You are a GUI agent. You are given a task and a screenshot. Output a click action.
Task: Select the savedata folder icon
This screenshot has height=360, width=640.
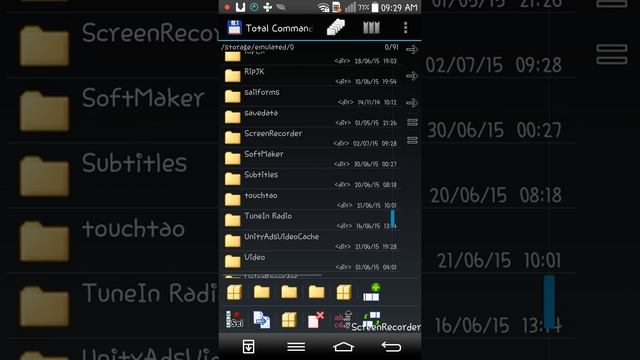pyautogui.click(x=233, y=117)
